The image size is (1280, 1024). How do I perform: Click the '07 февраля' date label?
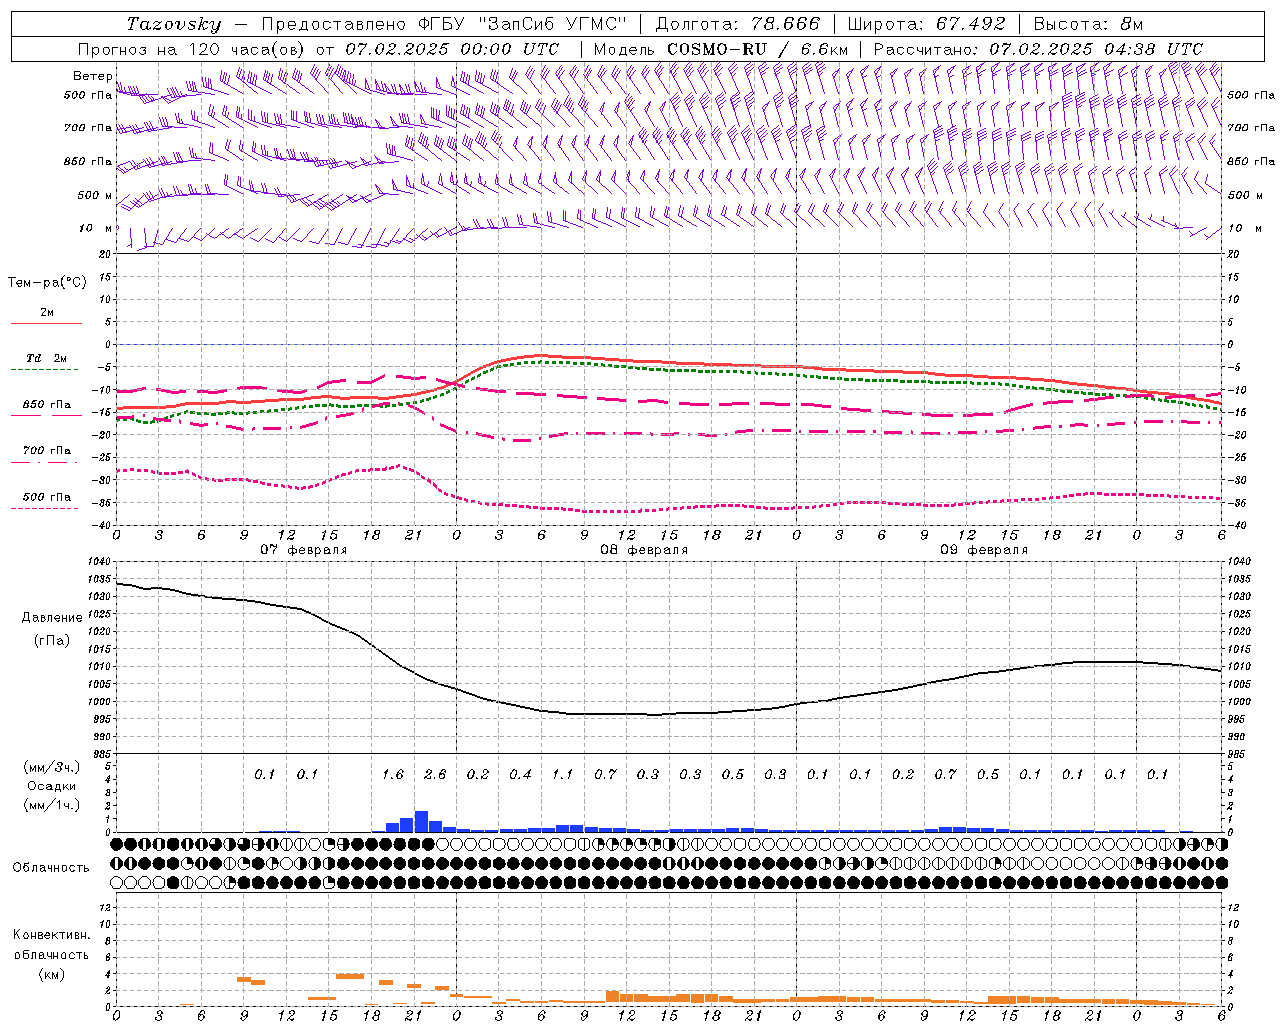(304, 550)
